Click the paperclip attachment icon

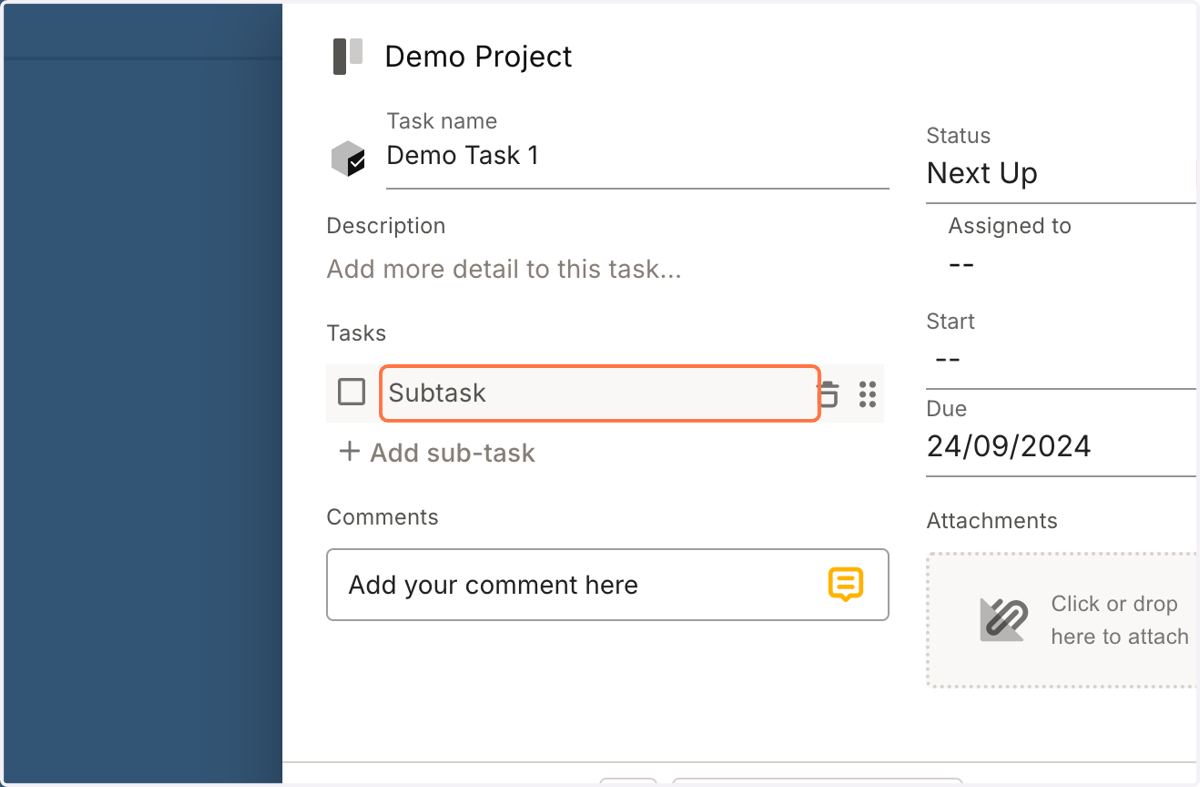[1003, 620]
